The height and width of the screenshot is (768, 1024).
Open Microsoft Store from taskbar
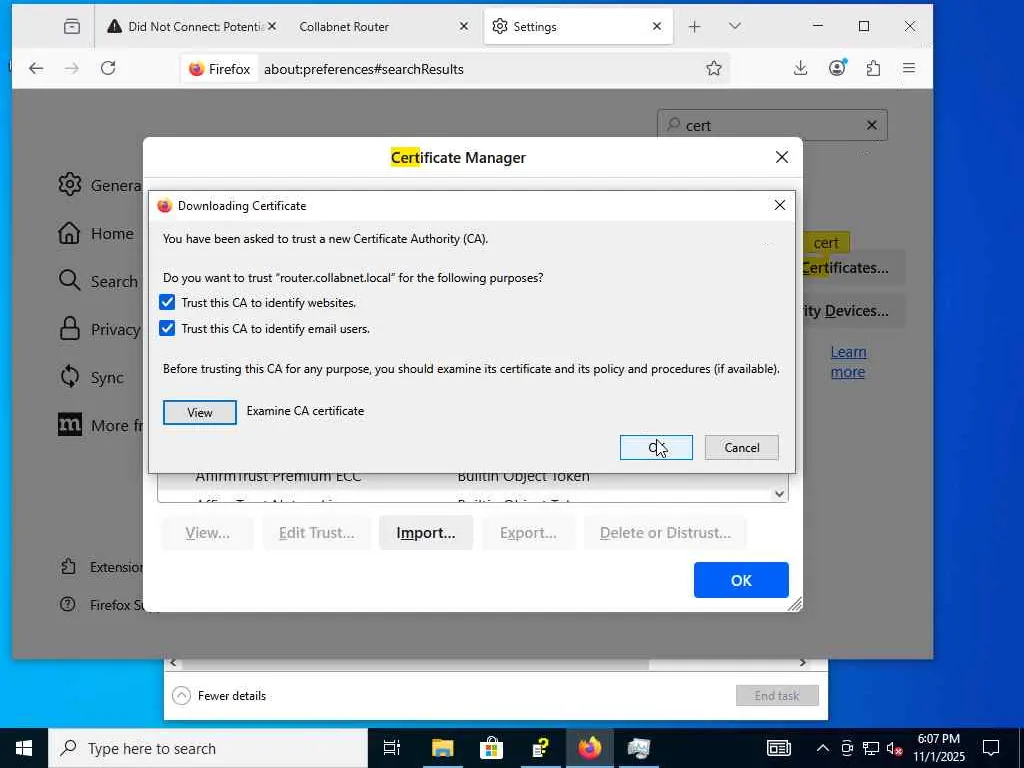coord(491,748)
